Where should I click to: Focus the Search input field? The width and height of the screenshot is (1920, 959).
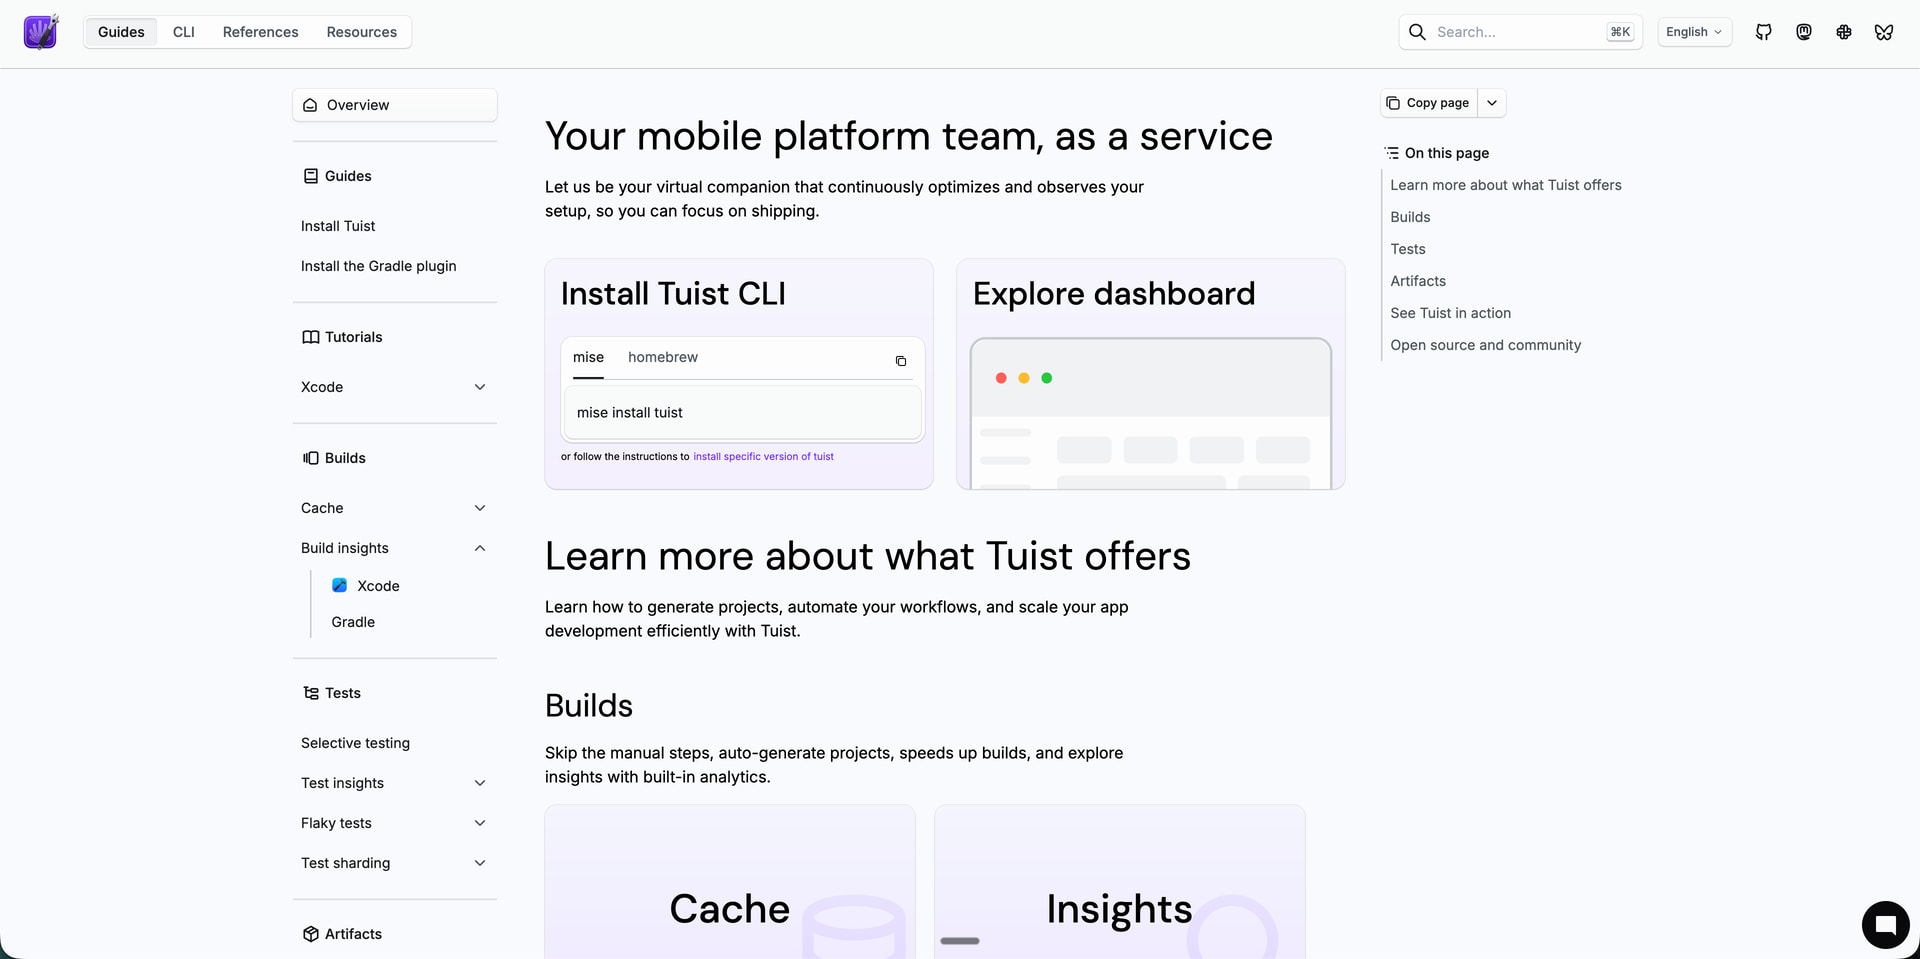pyautogui.click(x=1515, y=32)
